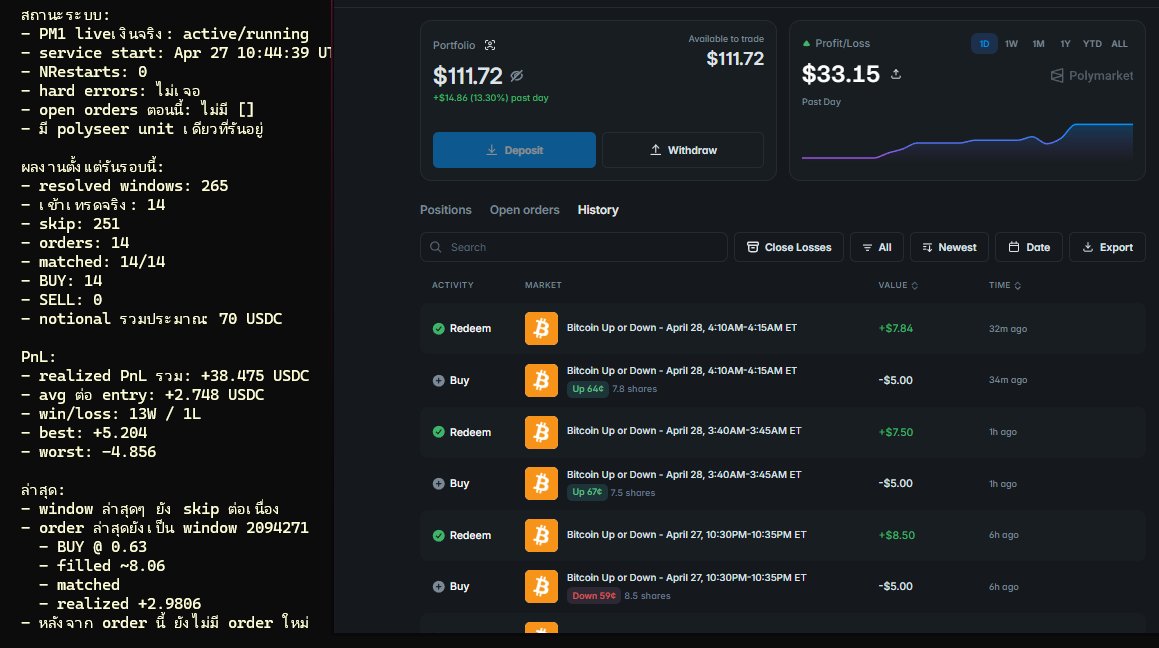Click plus icon of 34m ago Buy
This screenshot has height=648, width=1159.
click(x=438, y=380)
